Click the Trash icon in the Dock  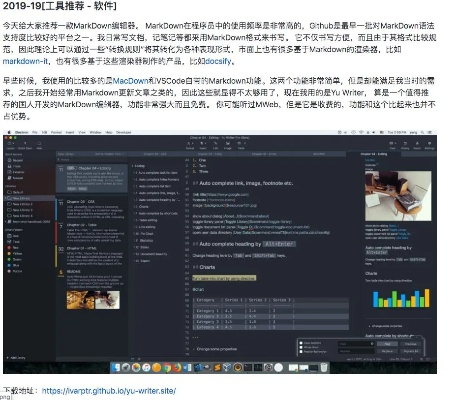[x=324, y=367]
